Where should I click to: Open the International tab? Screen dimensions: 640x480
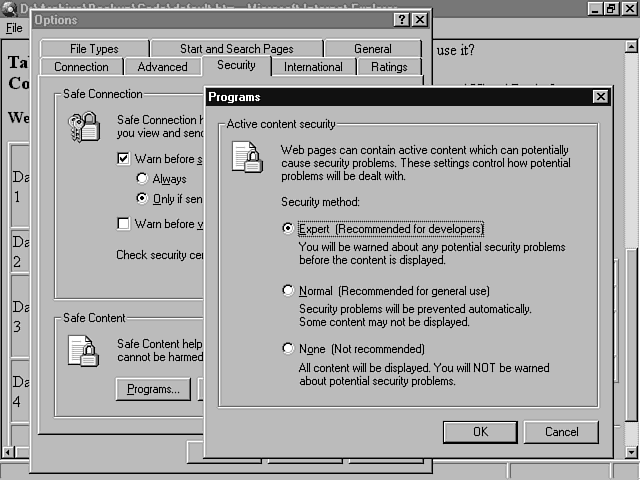(313, 67)
